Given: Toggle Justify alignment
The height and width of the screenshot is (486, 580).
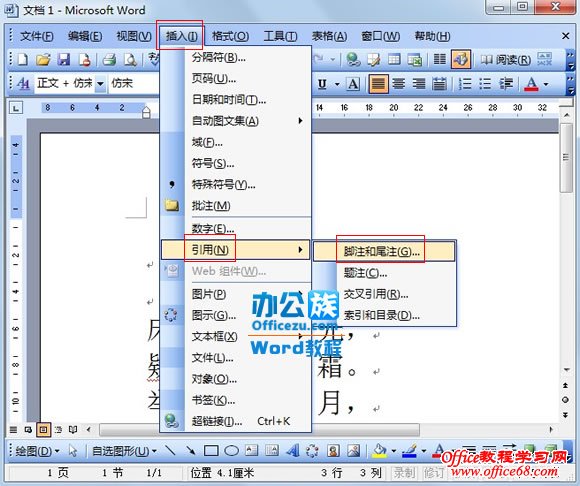Looking at the screenshot, I should [x=378, y=84].
